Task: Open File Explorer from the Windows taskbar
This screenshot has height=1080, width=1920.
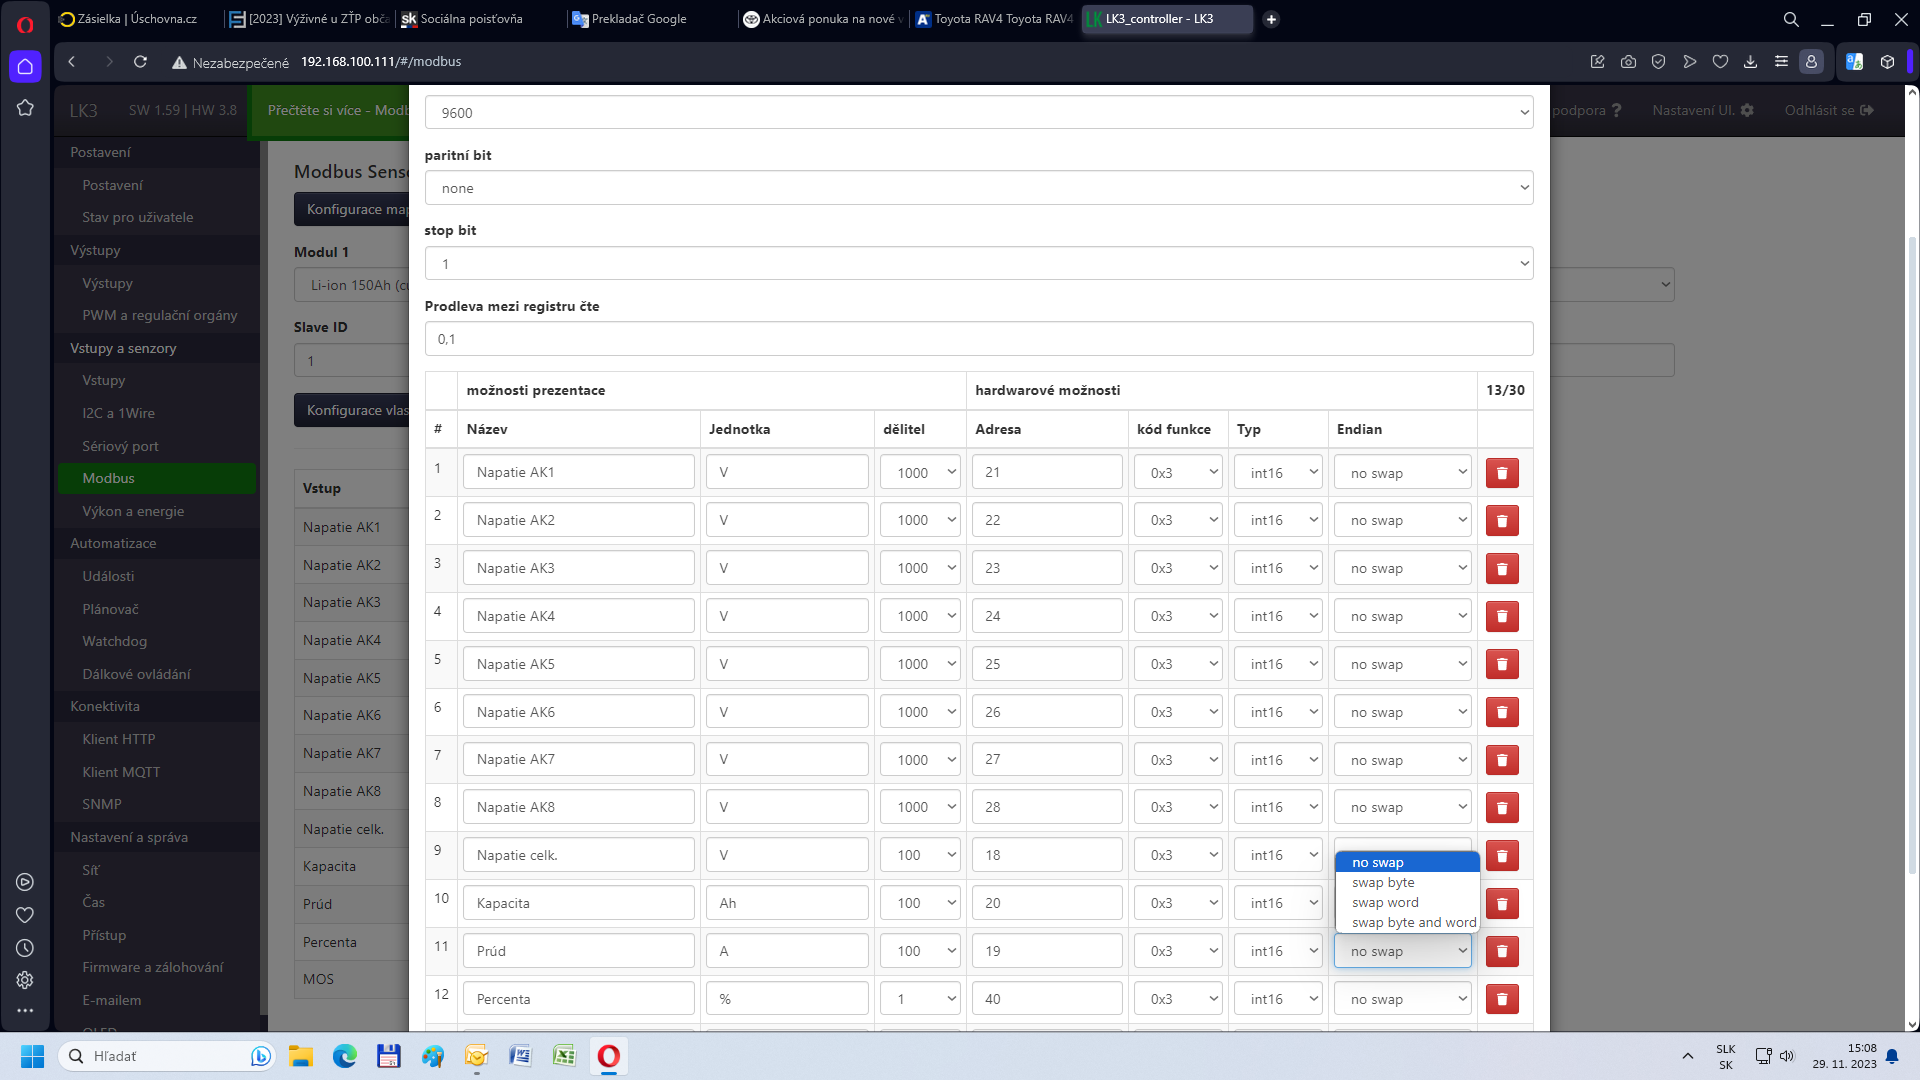Action: [x=301, y=1056]
